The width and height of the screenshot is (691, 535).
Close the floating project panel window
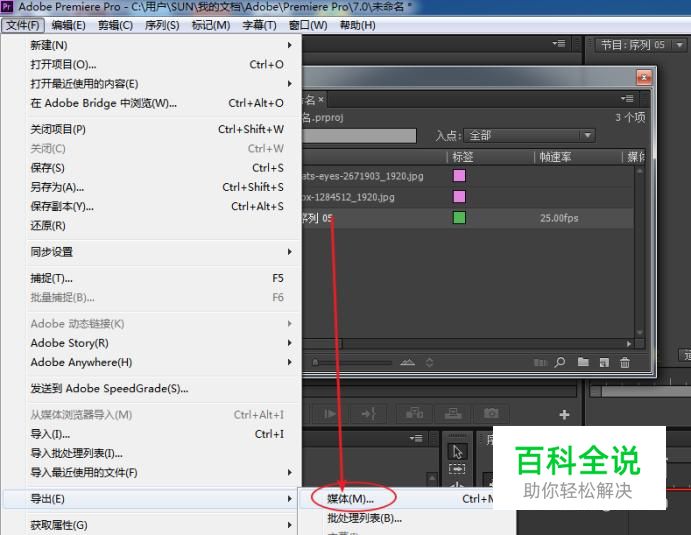[644, 77]
